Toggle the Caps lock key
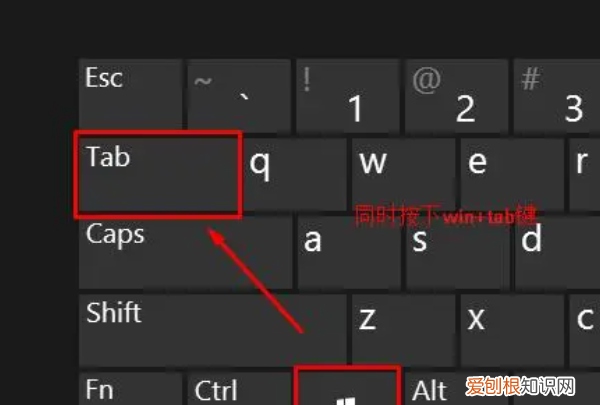Viewport: 600px width, 405px height. 186,253
